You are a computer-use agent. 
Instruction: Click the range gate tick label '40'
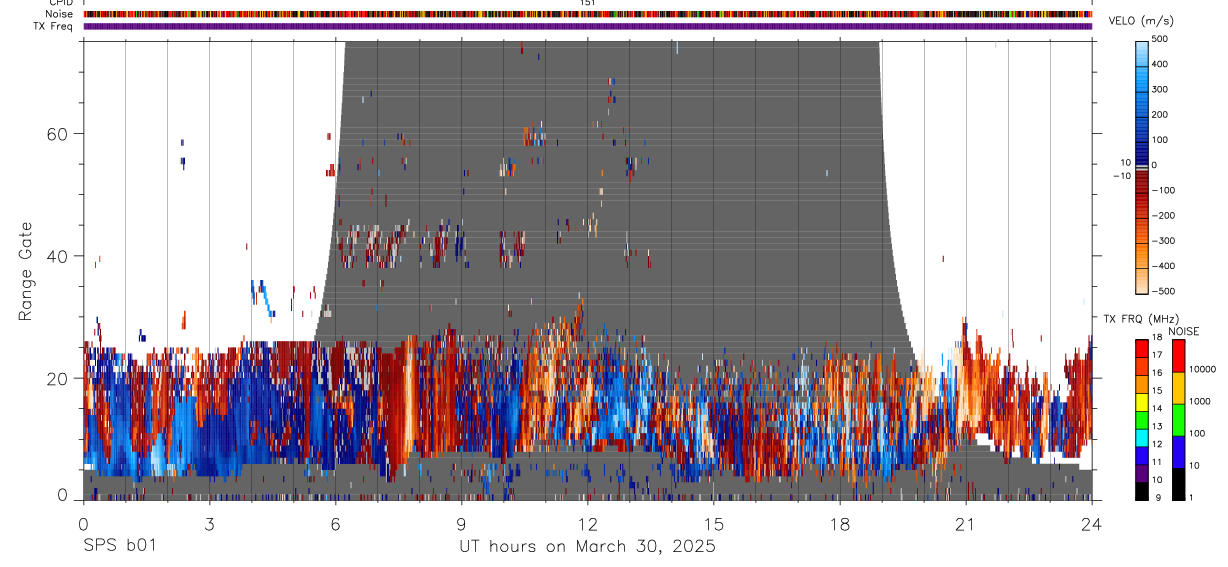[x=57, y=256]
